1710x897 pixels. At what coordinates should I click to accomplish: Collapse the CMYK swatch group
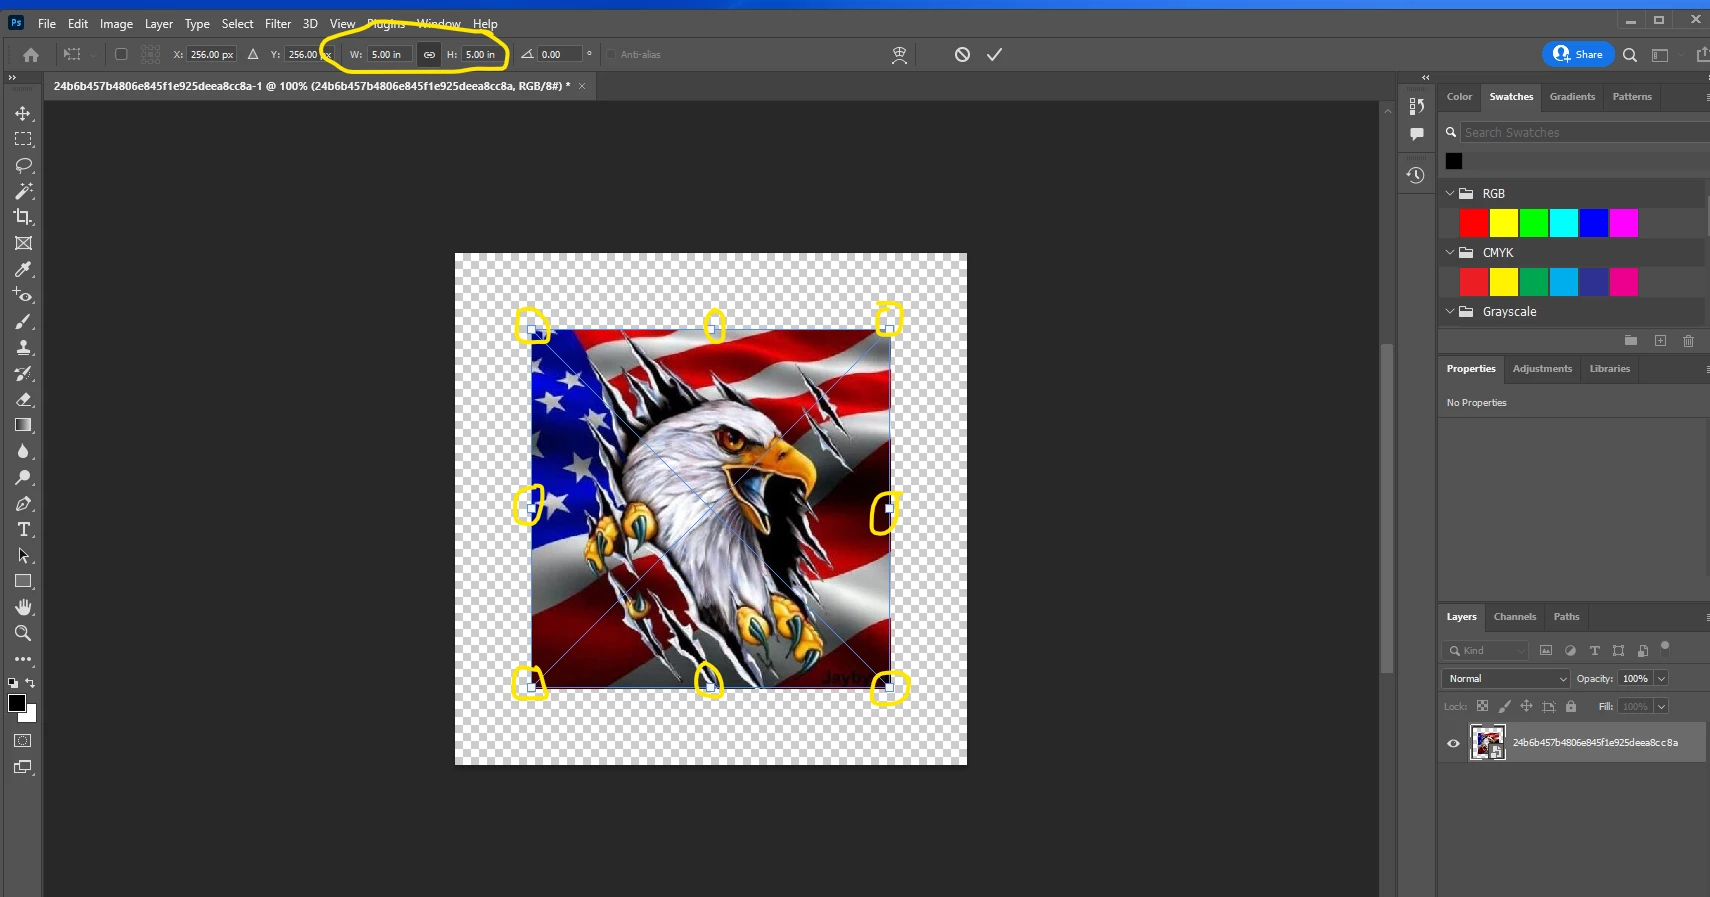(1450, 252)
